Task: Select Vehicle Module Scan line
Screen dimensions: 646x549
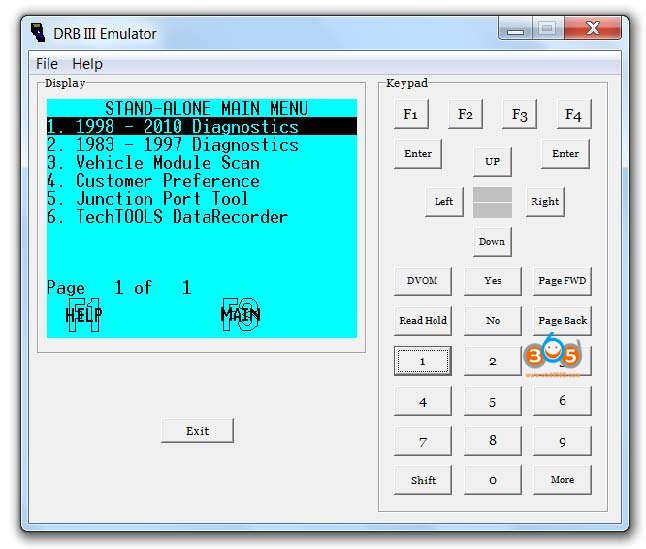Action: point(153,163)
